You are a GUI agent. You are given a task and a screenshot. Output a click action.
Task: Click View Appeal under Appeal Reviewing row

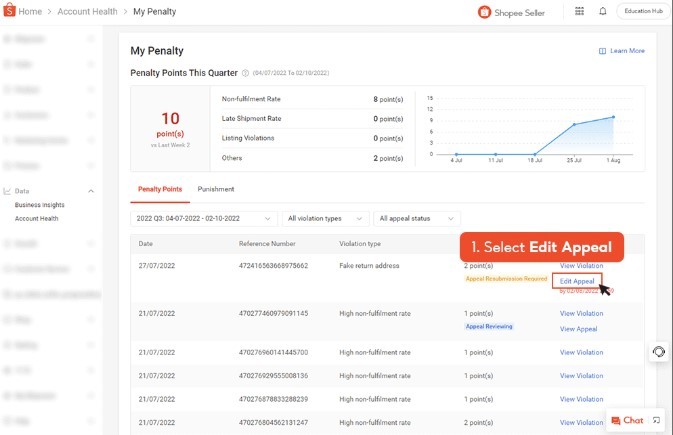[x=578, y=328]
